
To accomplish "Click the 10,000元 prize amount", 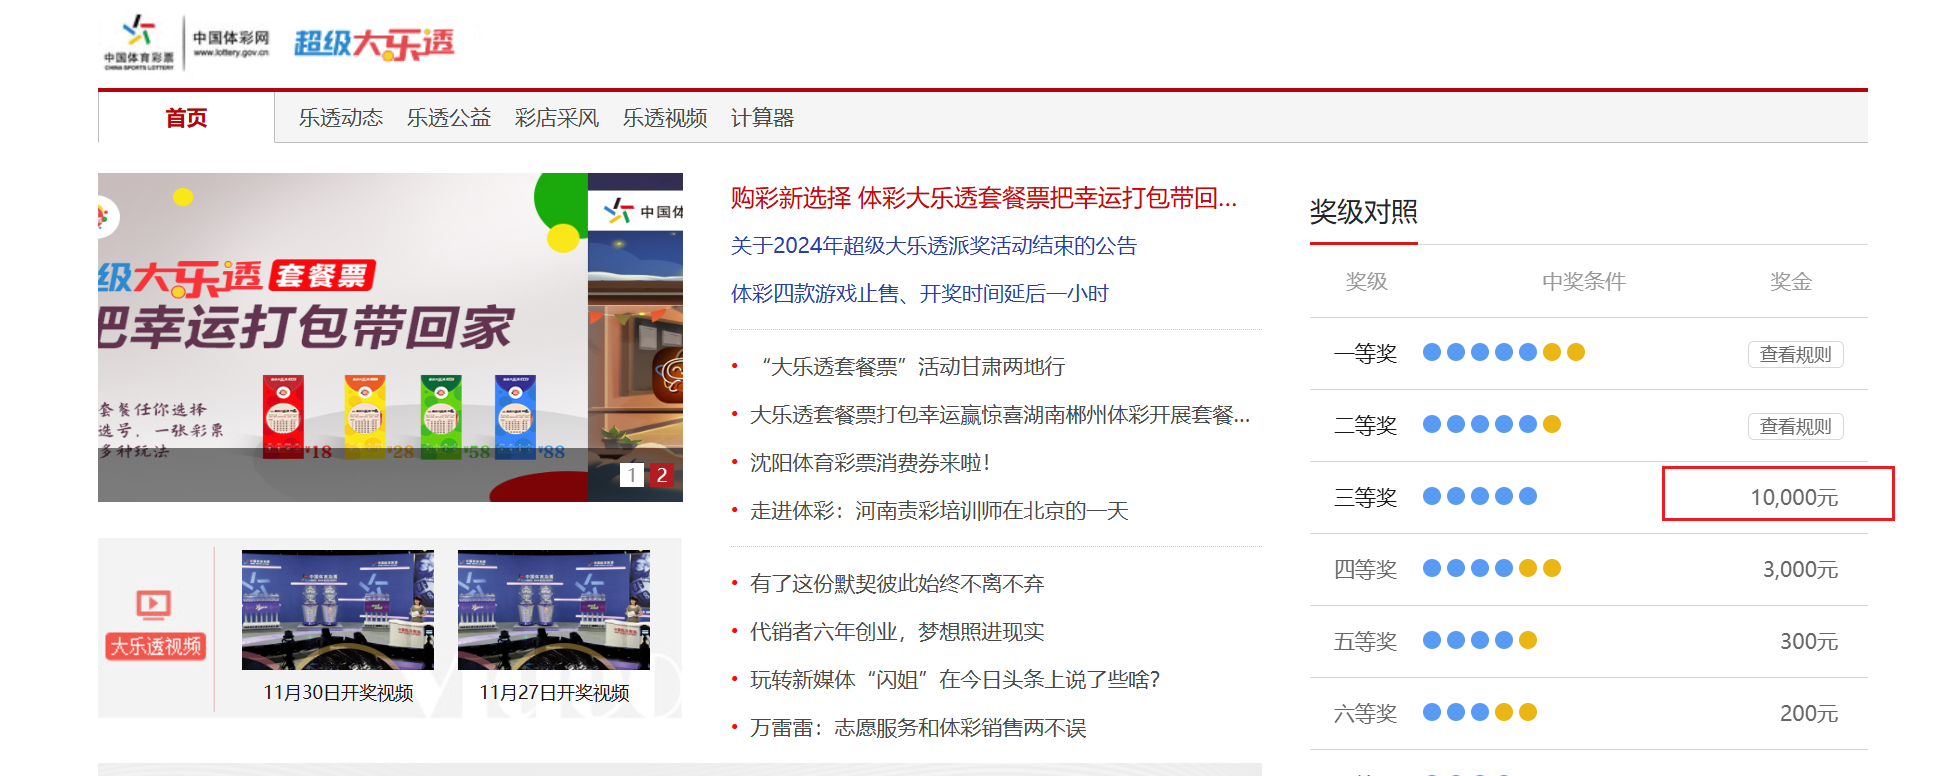I will (1794, 498).
